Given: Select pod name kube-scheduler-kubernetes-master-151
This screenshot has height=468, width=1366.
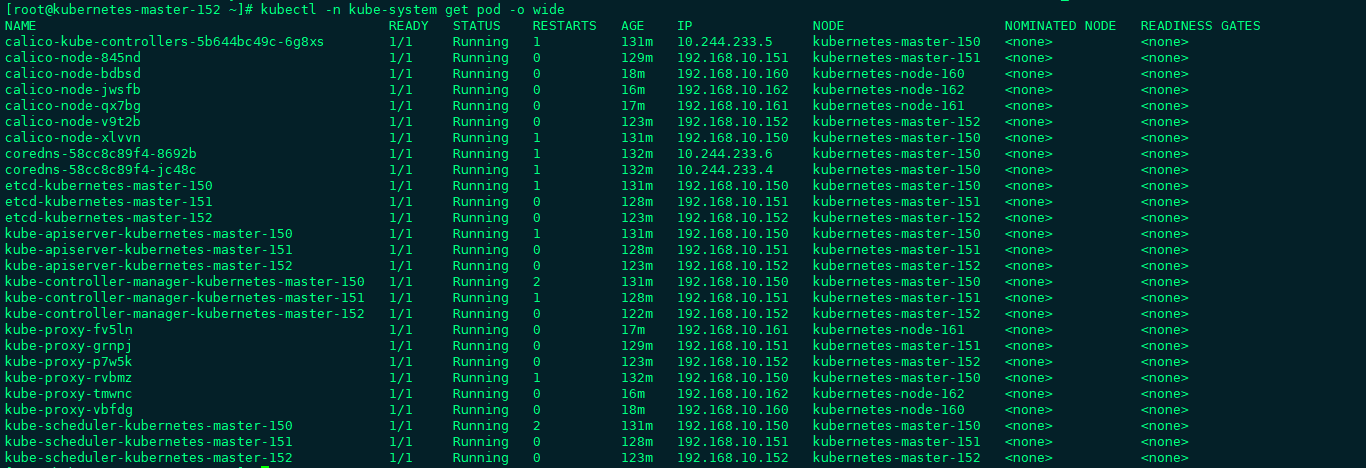Looking at the screenshot, I should 149,442.
